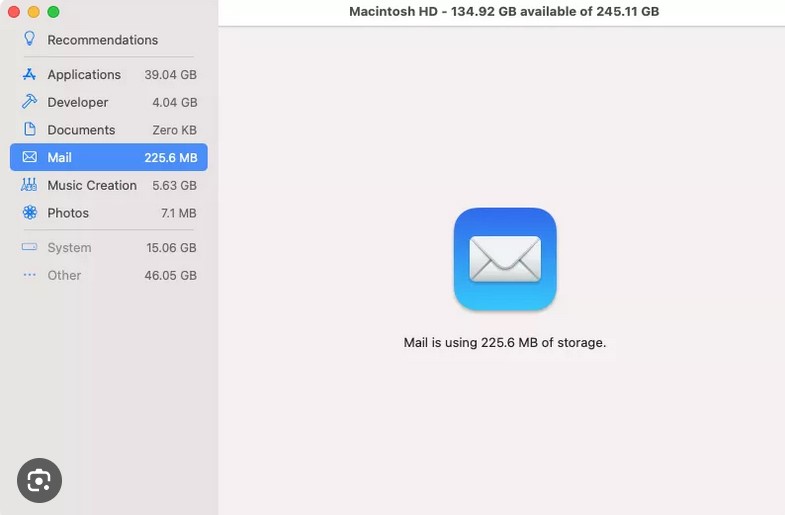785x515 pixels.
Task: Click the Recommendations lightbulb icon
Action: click(x=30, y=39)
